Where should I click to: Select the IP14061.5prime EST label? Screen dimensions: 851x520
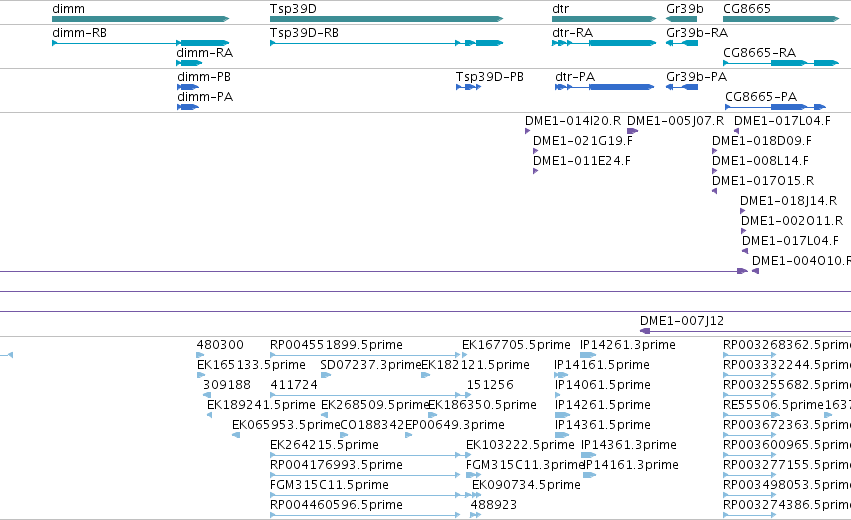(602, 385)
